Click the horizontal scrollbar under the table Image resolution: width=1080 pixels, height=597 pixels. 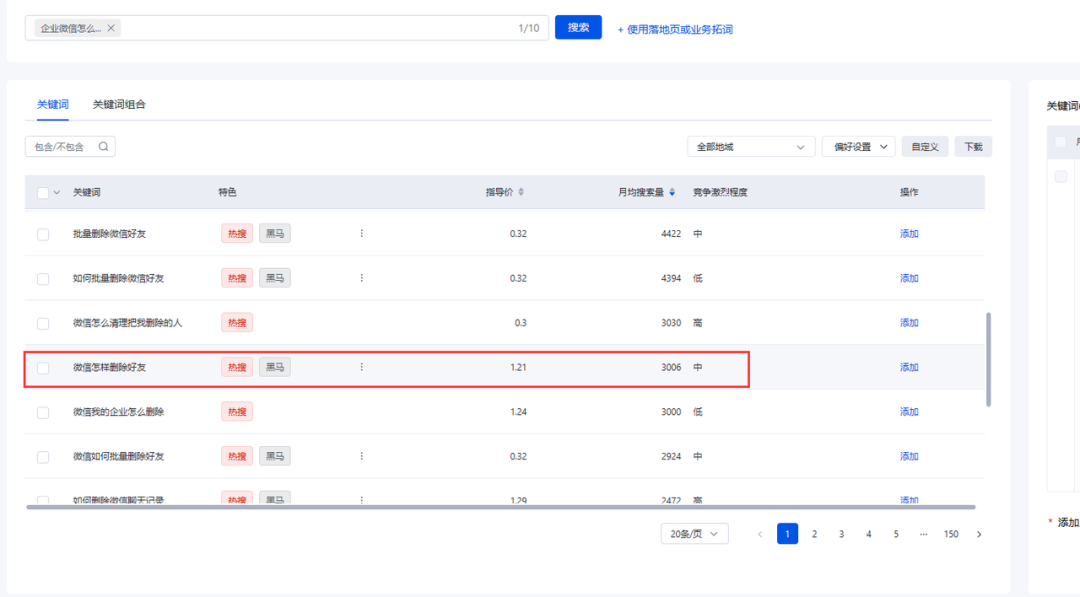[501, 507]
